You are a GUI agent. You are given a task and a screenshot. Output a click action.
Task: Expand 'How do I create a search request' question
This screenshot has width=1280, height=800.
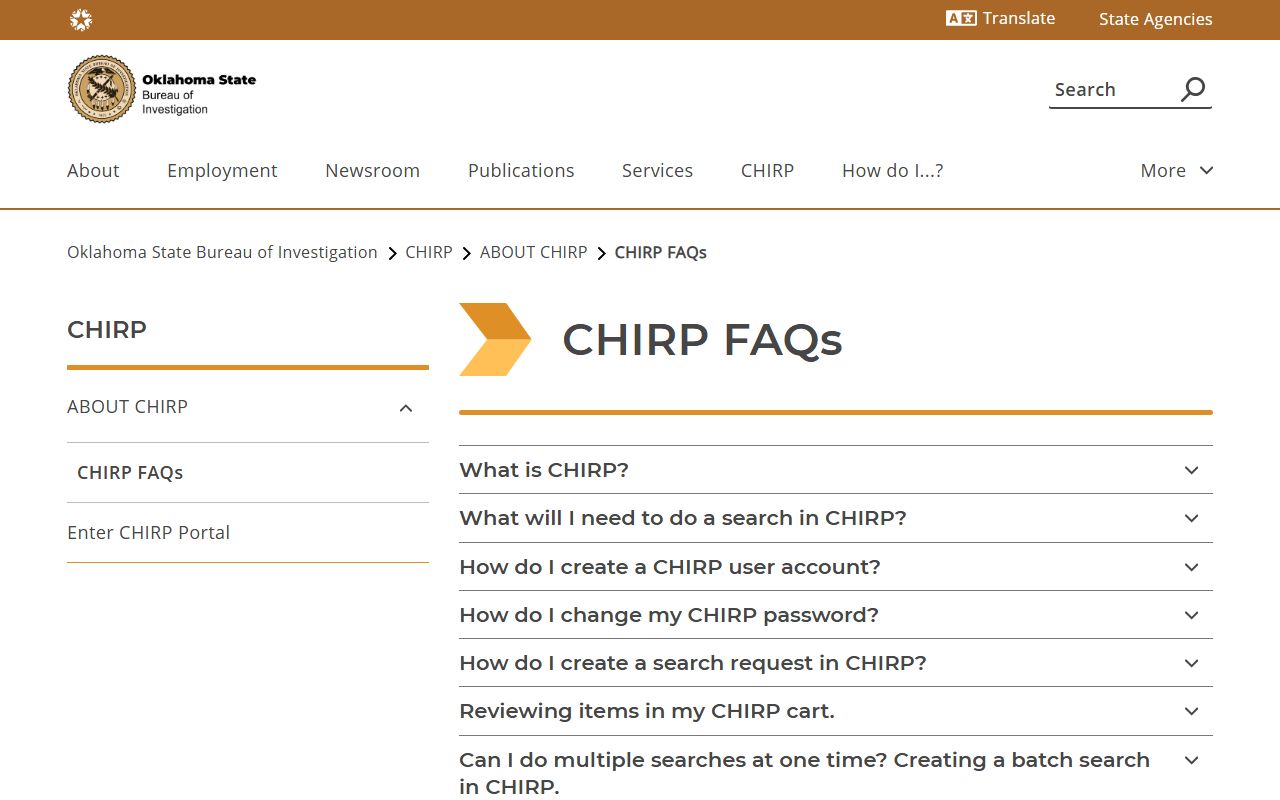pos(836,663)
